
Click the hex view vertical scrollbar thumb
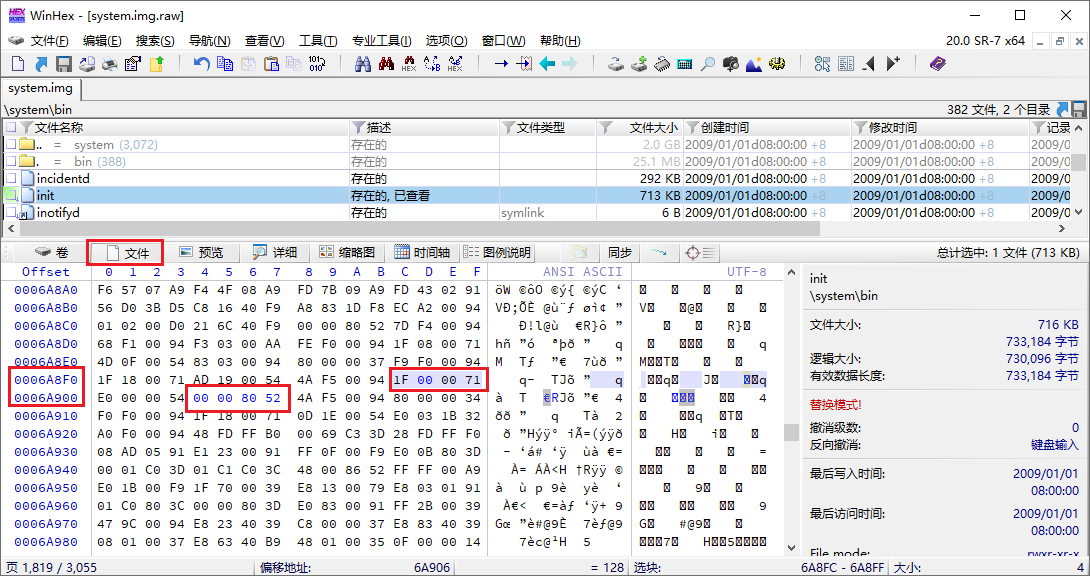pos(791,433)
